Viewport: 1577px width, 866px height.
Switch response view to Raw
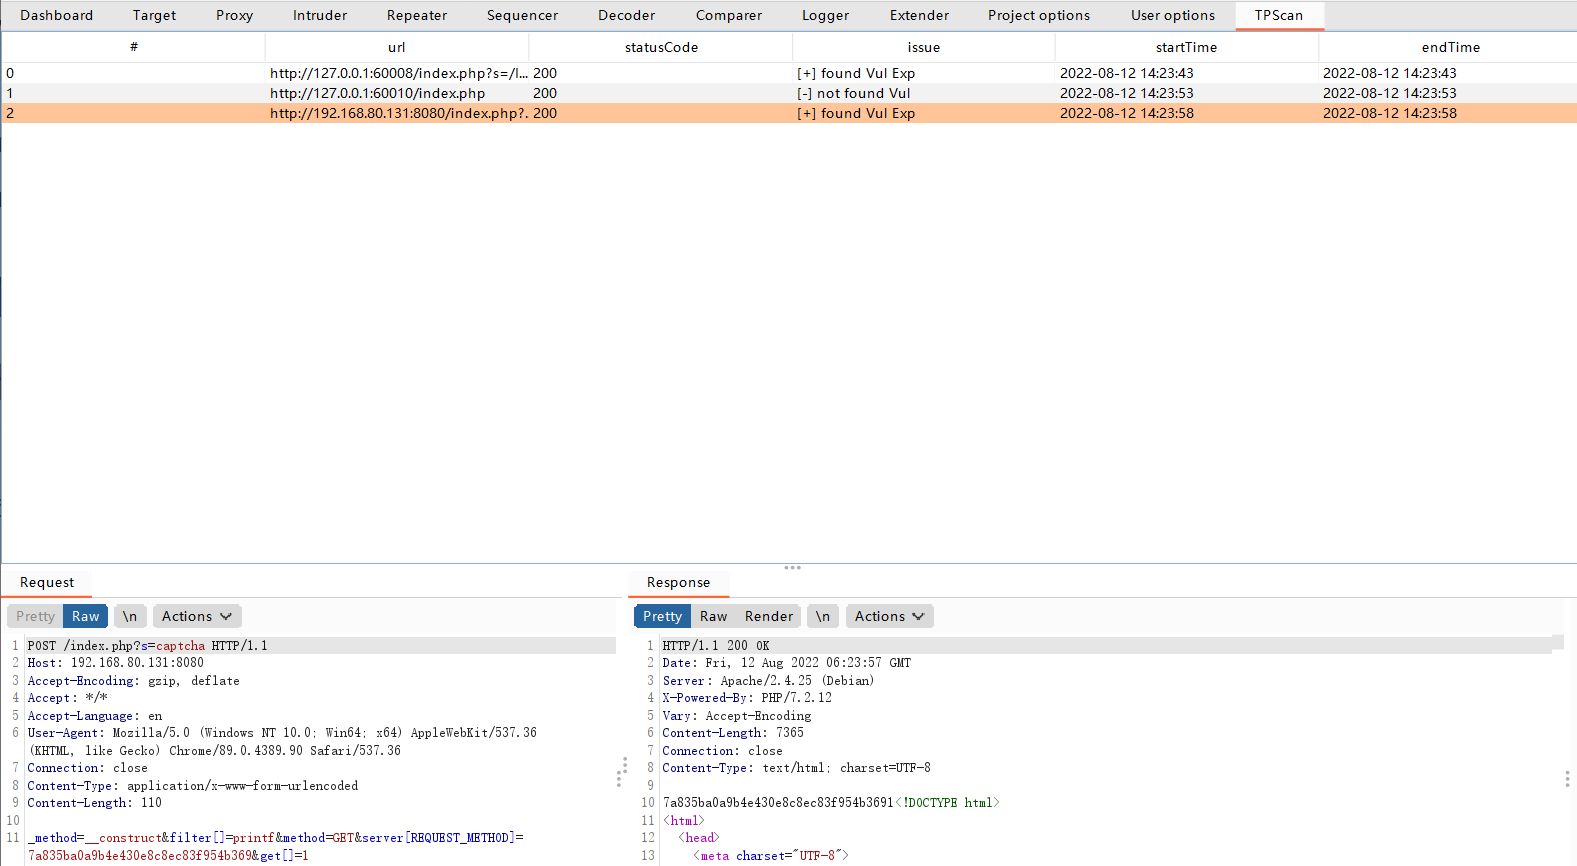point(713,616)
